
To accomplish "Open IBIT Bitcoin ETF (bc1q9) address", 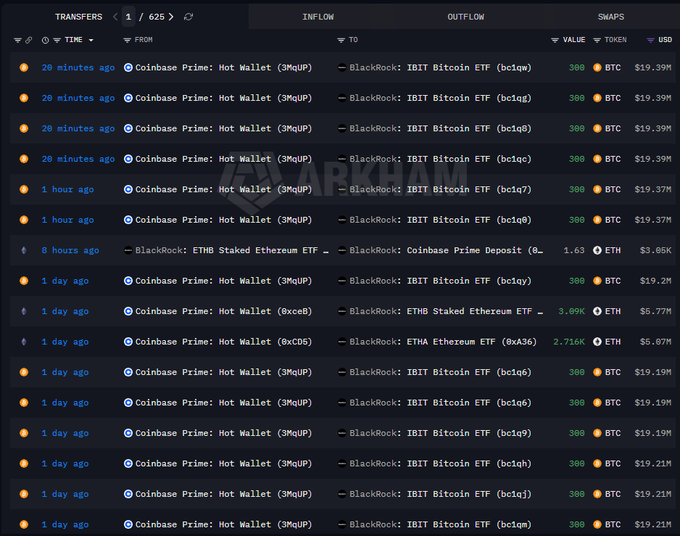I will [469, 433].
